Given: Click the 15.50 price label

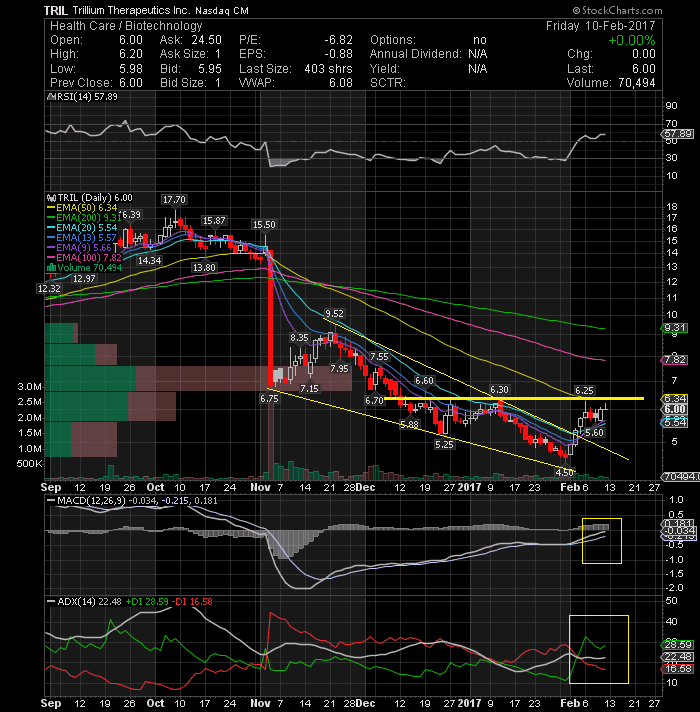Looking at the screenshot, I should pos(264,225).
